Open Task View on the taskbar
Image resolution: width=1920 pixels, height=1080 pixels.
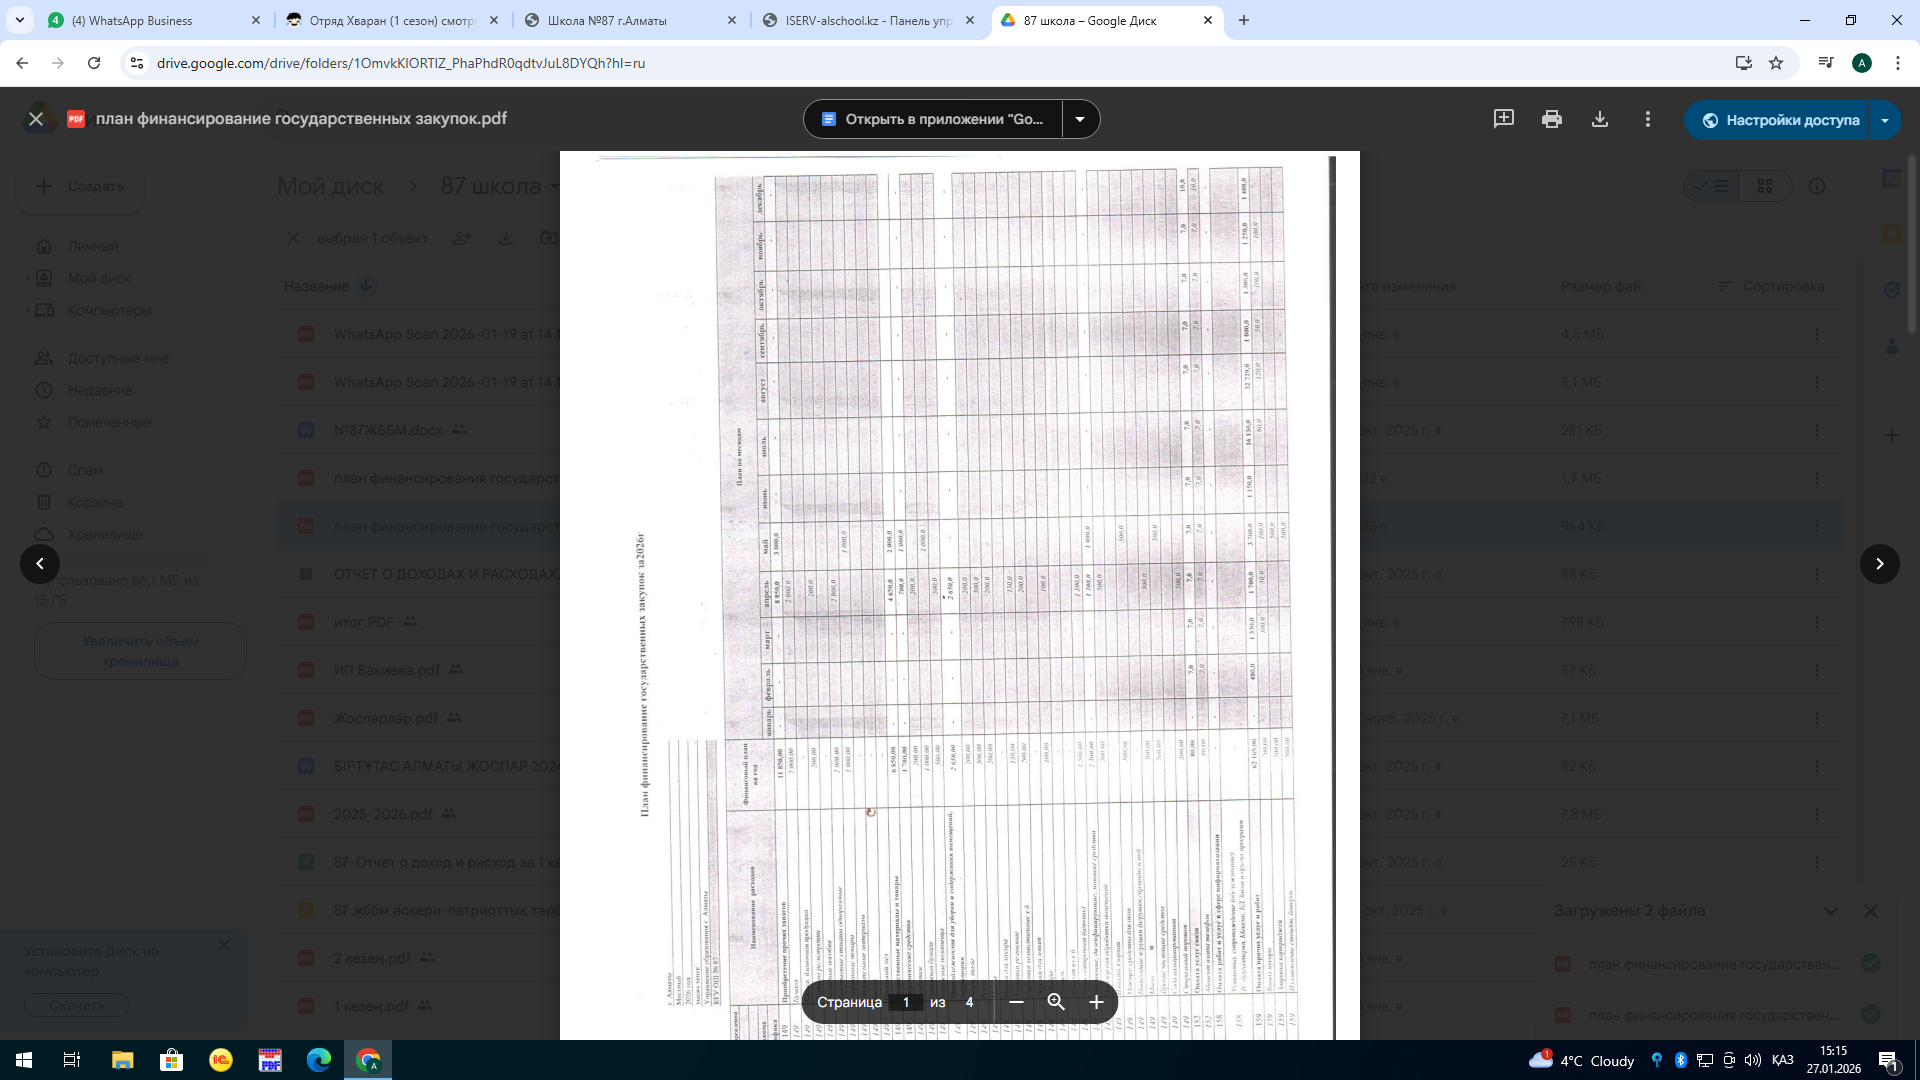[x=72, y=1060]
